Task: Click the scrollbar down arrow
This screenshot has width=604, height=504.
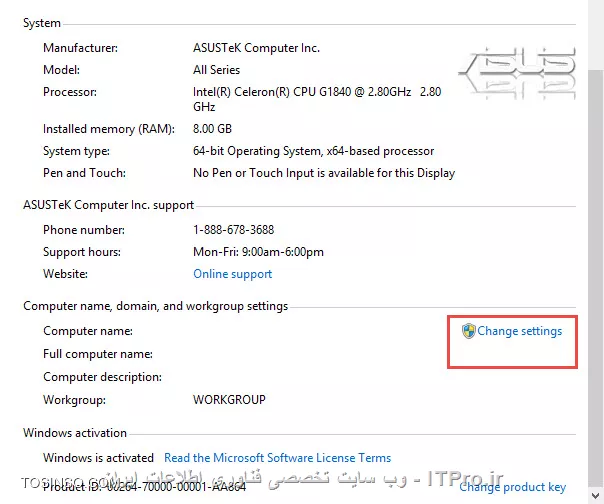Action: click(x=596, y=496)
